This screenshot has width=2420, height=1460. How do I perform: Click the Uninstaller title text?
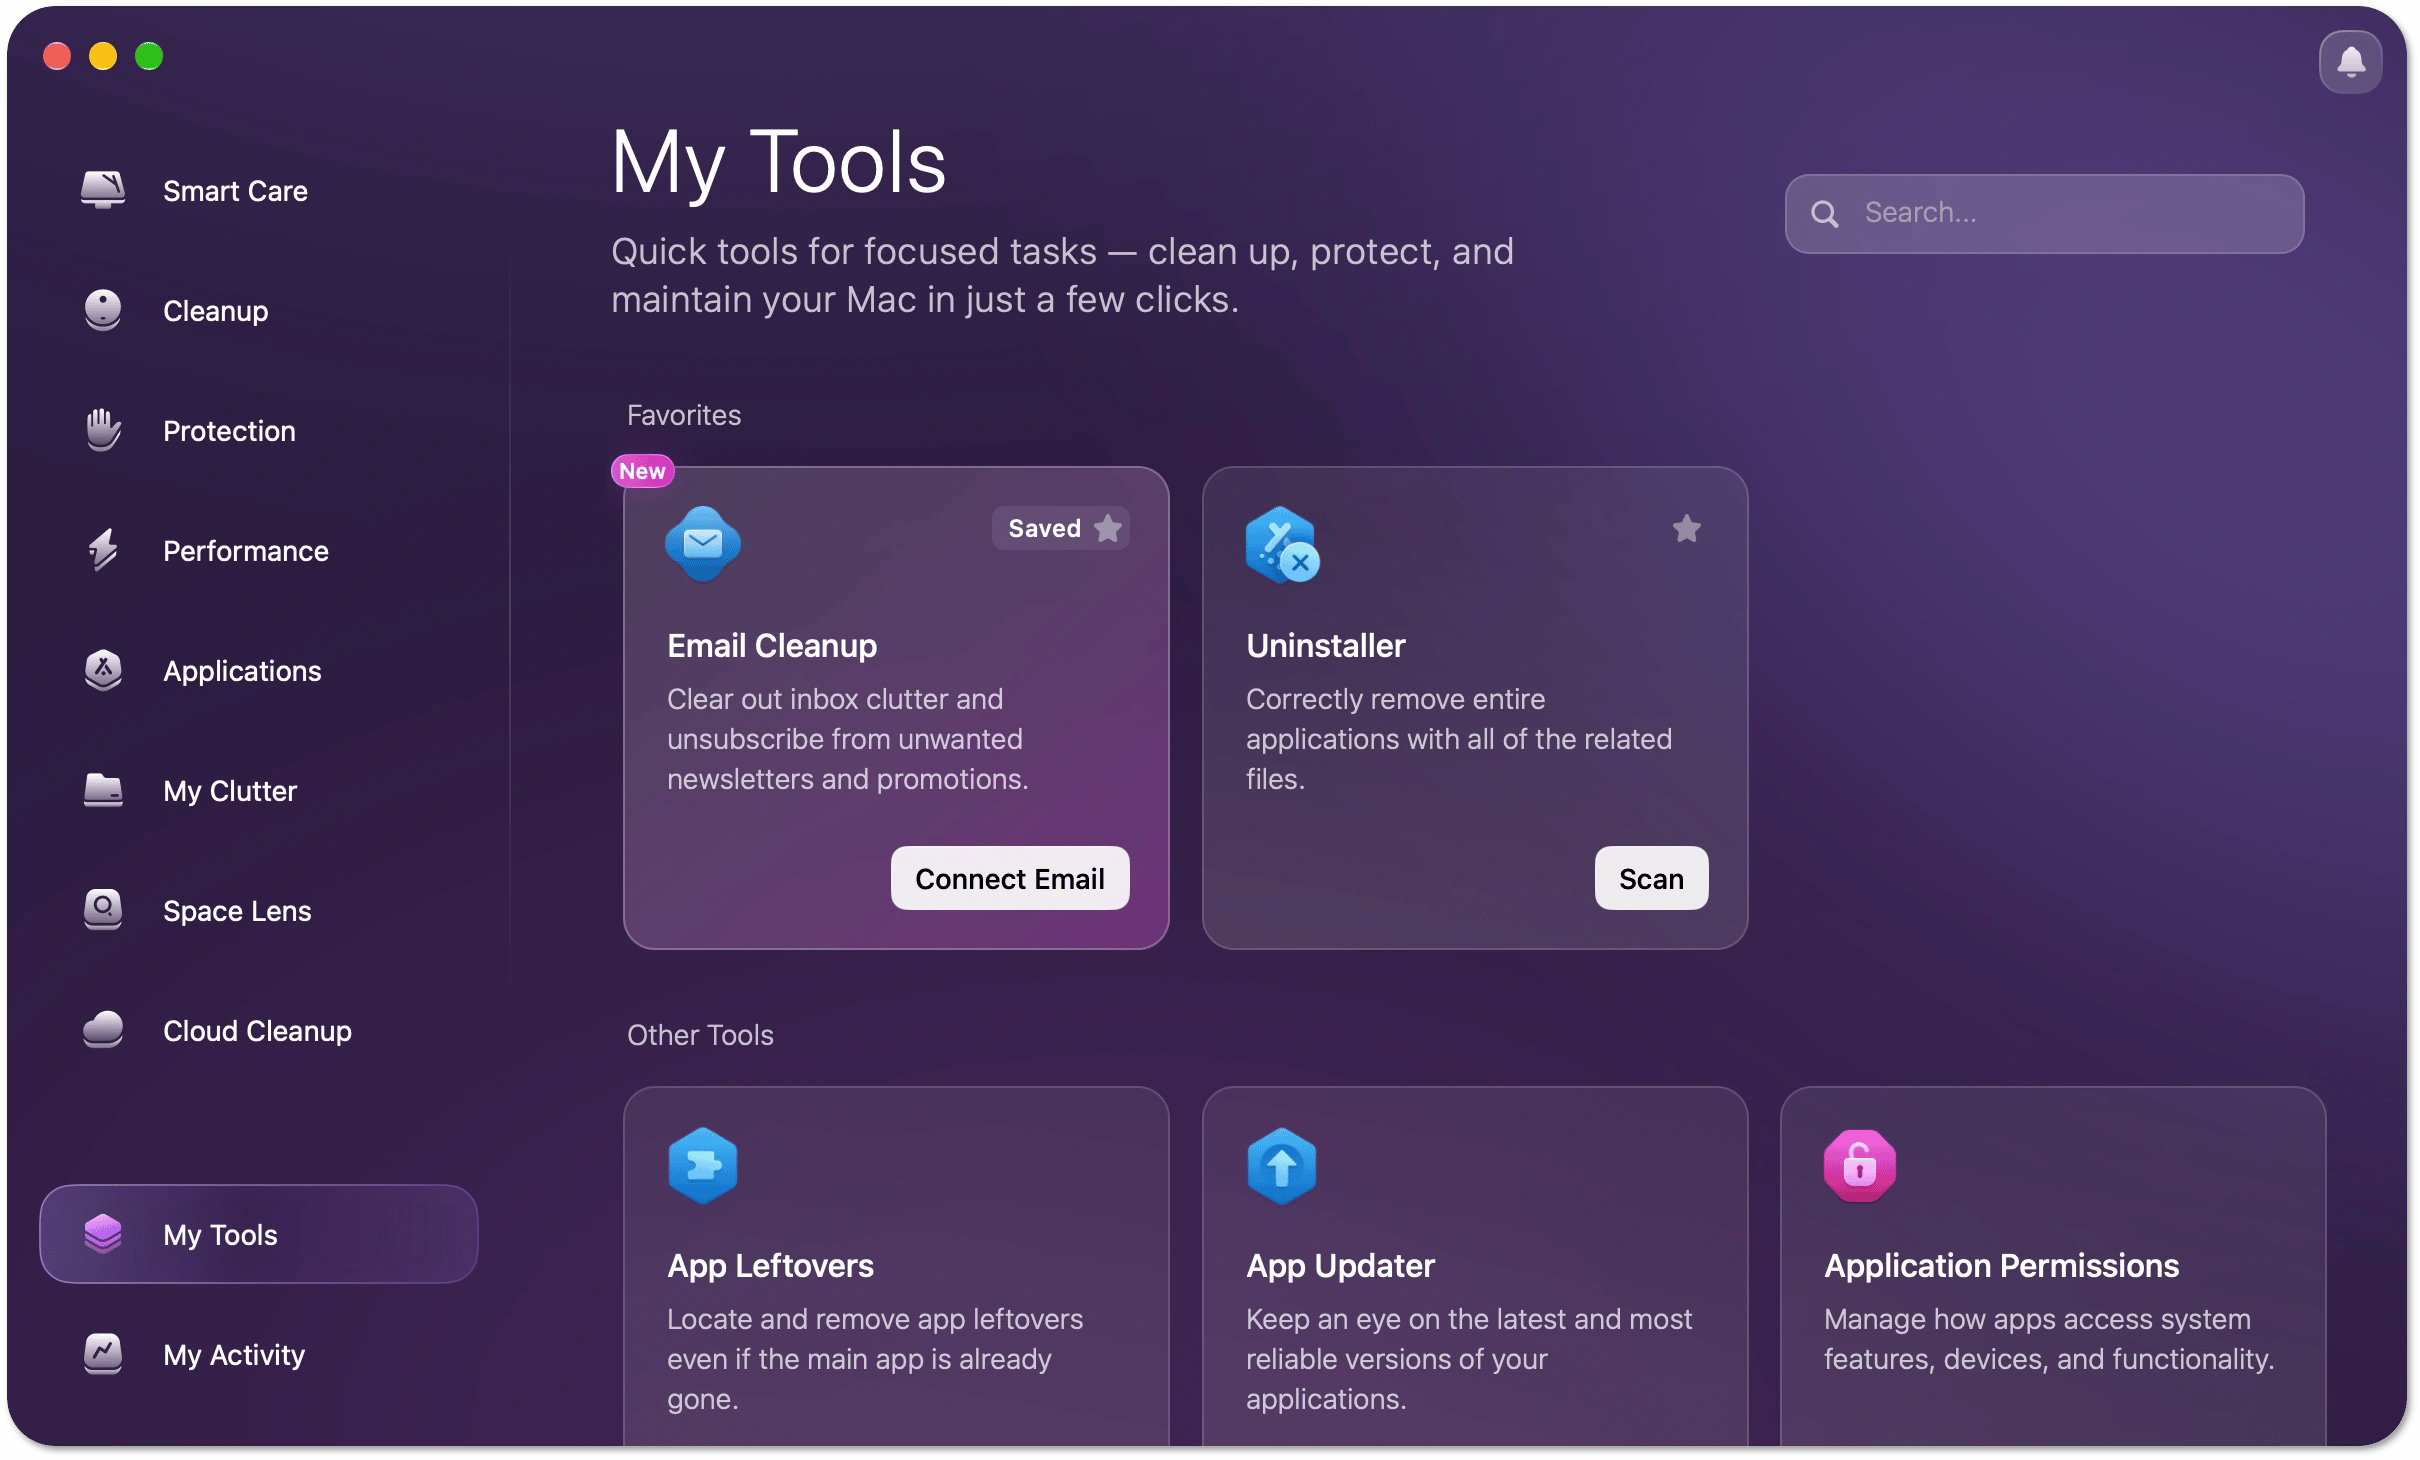tap(1326, 645)
